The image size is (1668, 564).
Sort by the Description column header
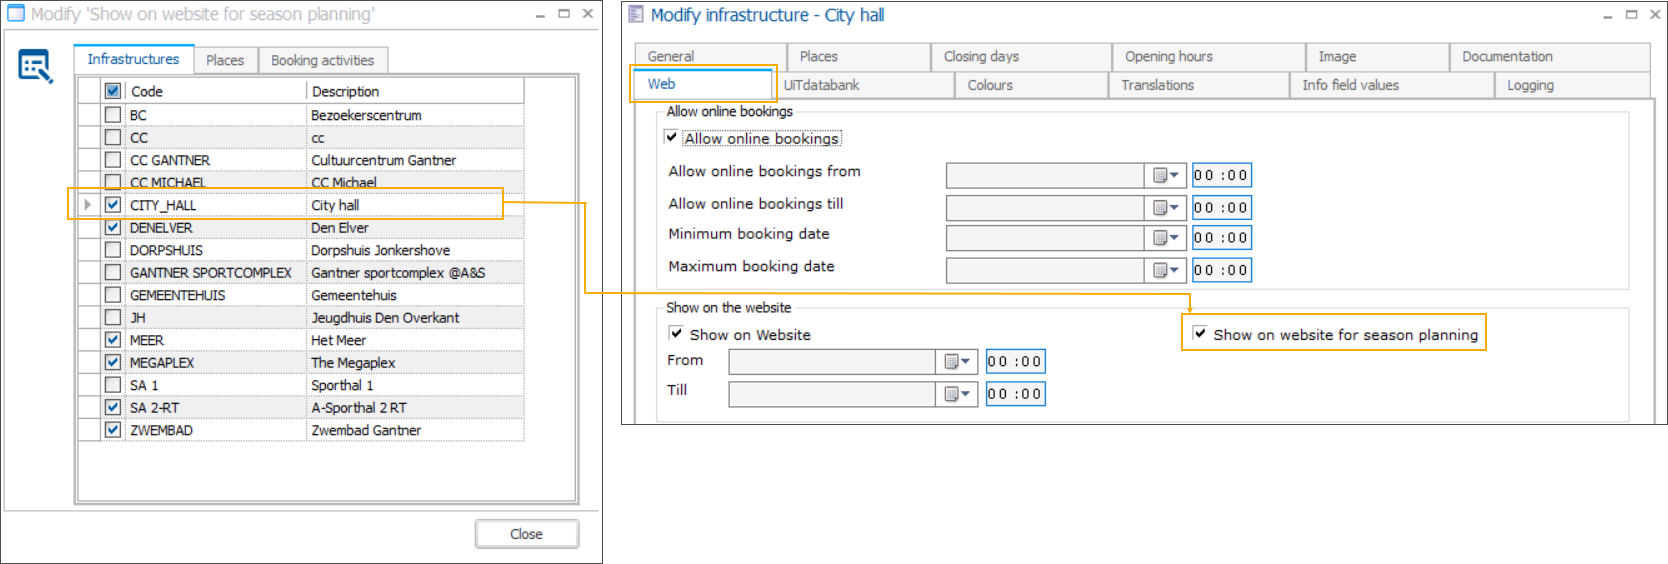(x=415, y=91)
